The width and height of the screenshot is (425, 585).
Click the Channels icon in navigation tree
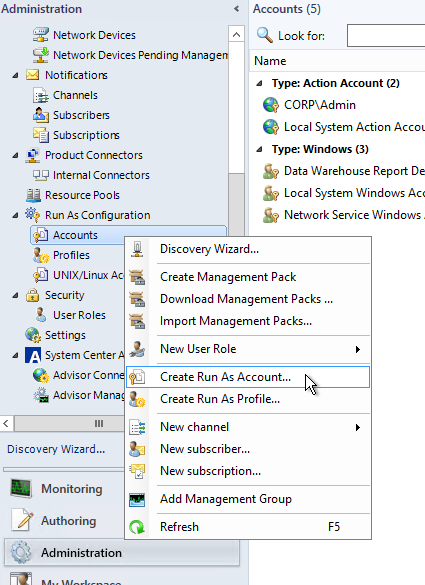(40, 95)
